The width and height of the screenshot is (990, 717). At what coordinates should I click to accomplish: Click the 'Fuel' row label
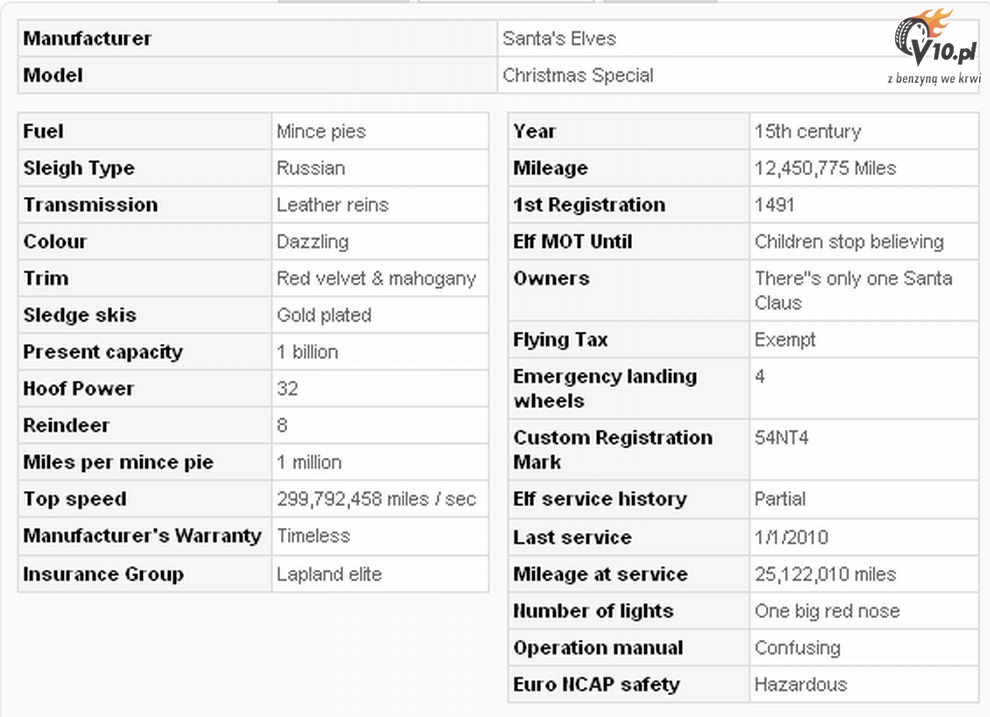tap(44, 131)
